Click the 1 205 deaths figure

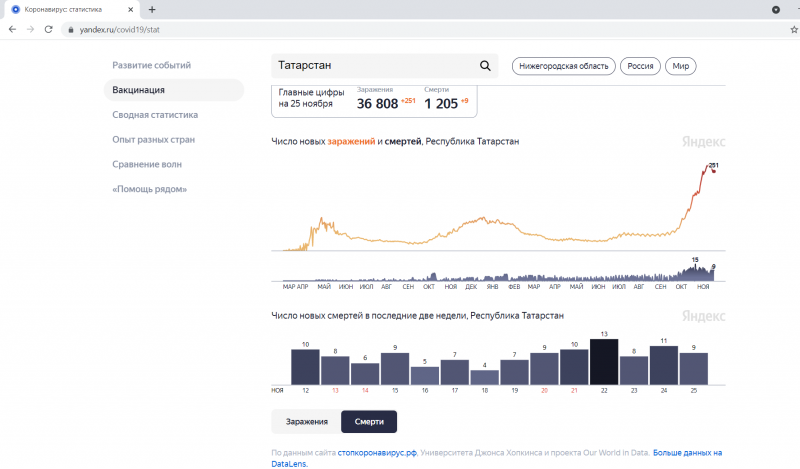(441, 104)
